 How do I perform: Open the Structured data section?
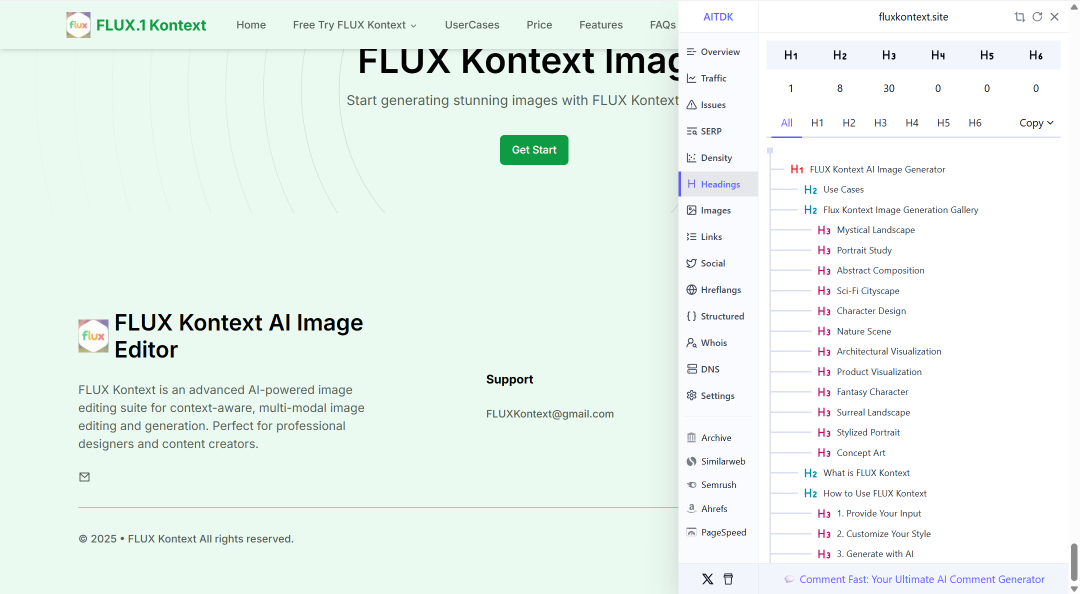pos(715,316)
